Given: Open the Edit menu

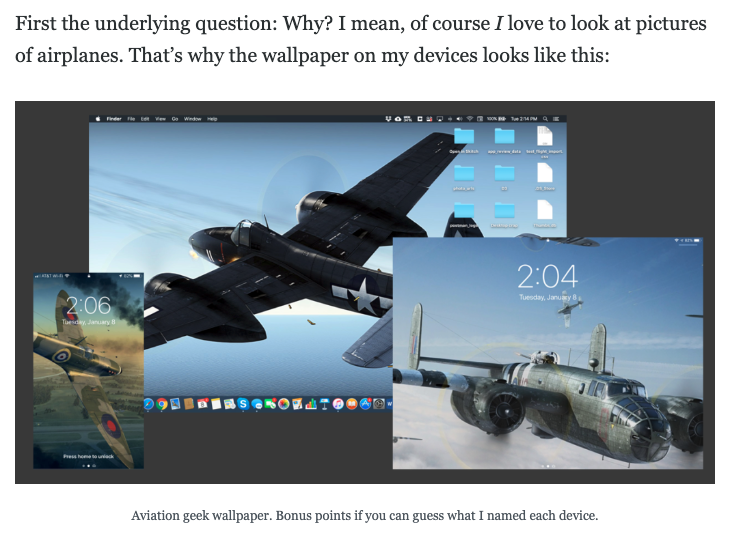Looking at the screenshot, I should tap(145, 119).
